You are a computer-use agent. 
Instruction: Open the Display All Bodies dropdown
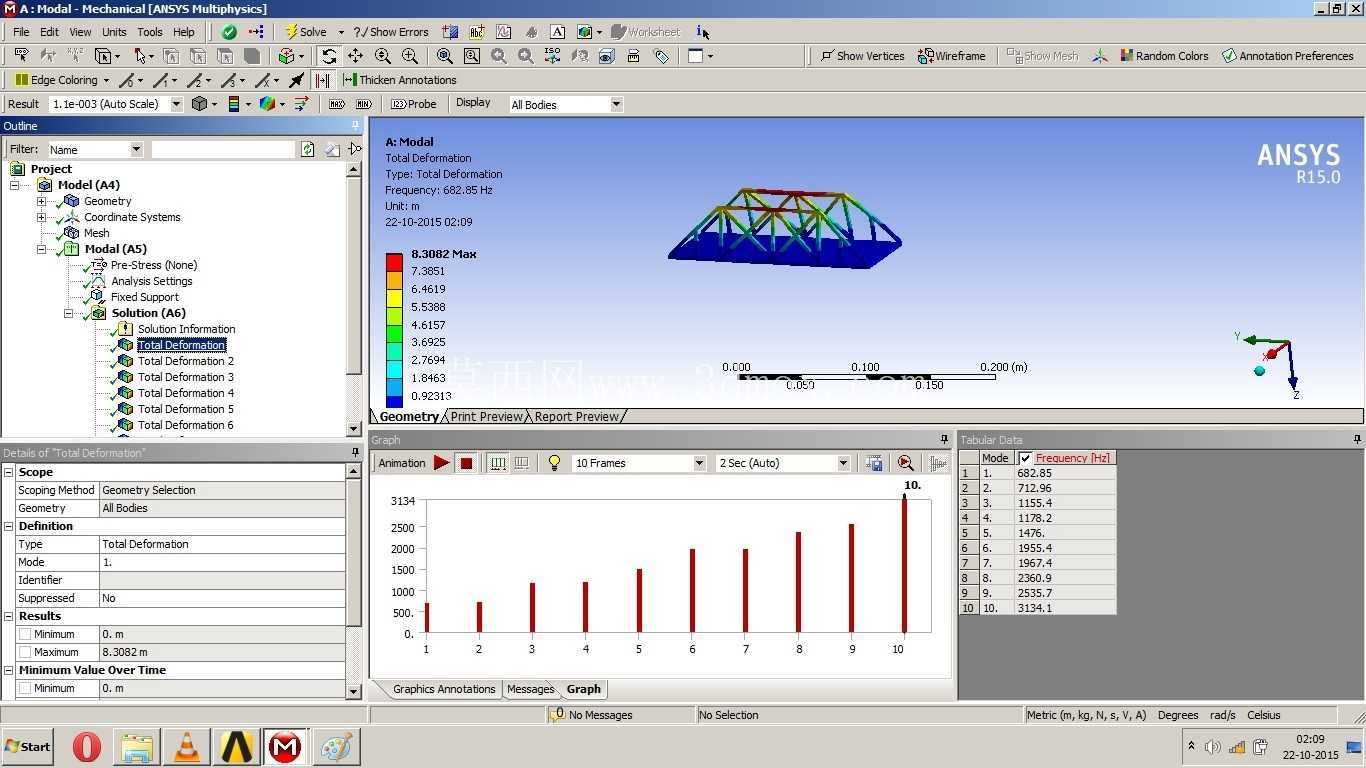(x=616, y=104)
